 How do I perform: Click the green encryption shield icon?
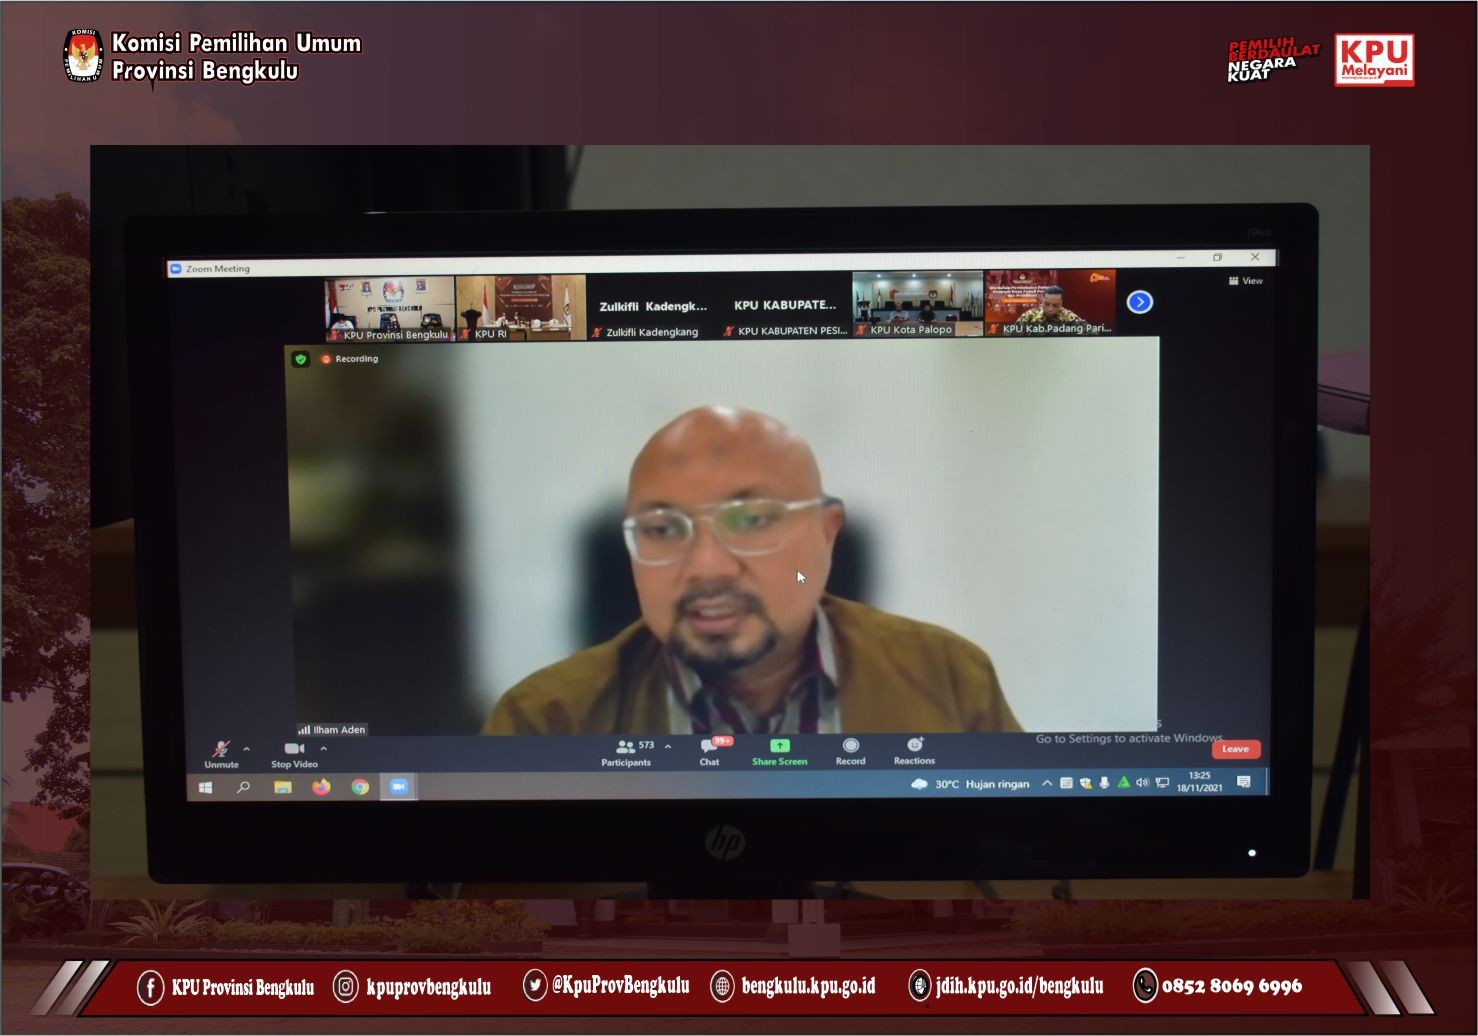300,359
